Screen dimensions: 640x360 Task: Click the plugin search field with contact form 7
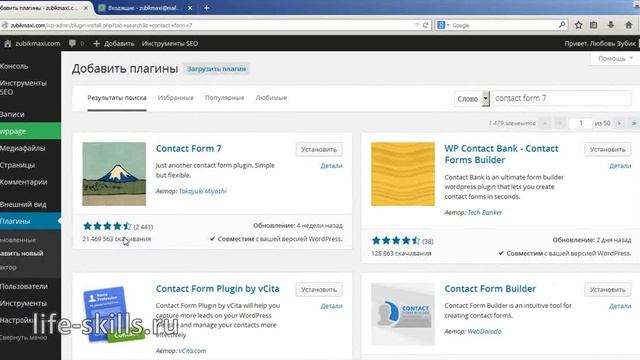coord(562,98)
